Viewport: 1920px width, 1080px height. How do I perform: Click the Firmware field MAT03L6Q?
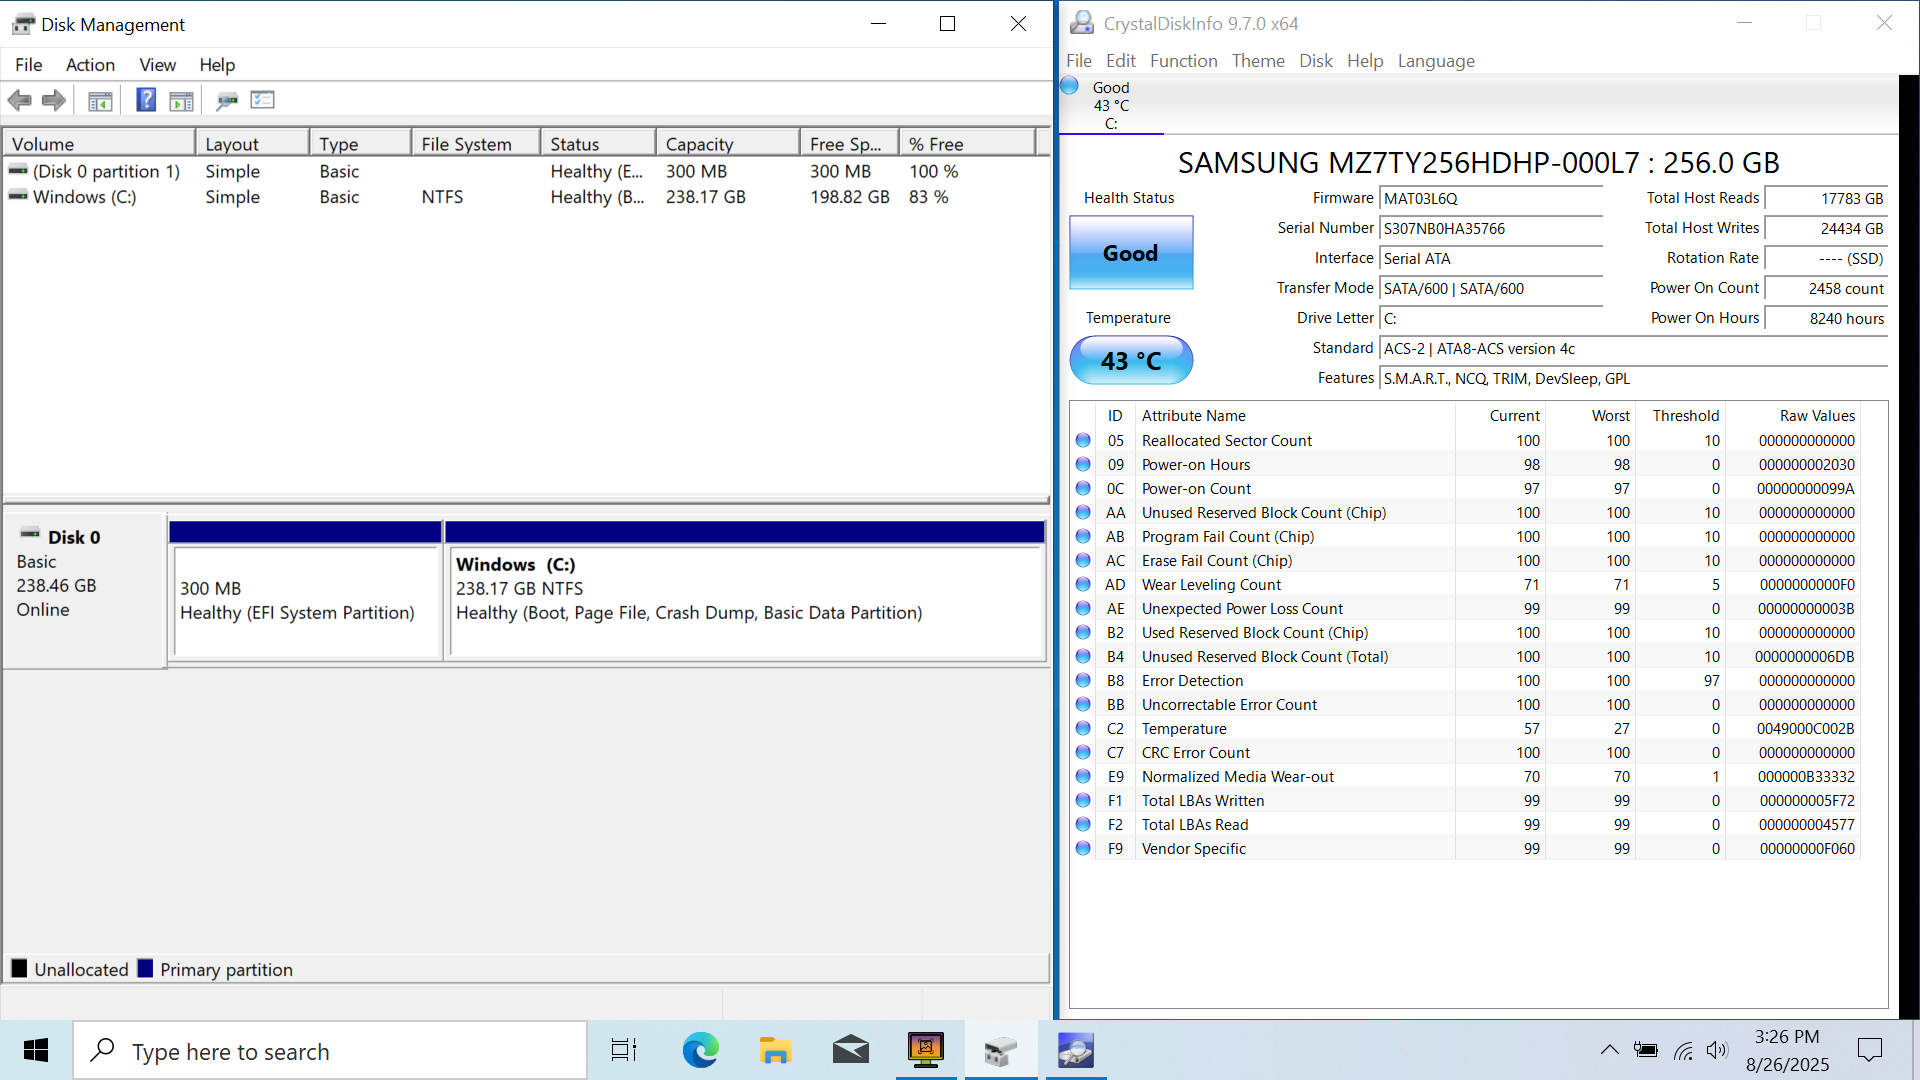tap(1491, 199)
